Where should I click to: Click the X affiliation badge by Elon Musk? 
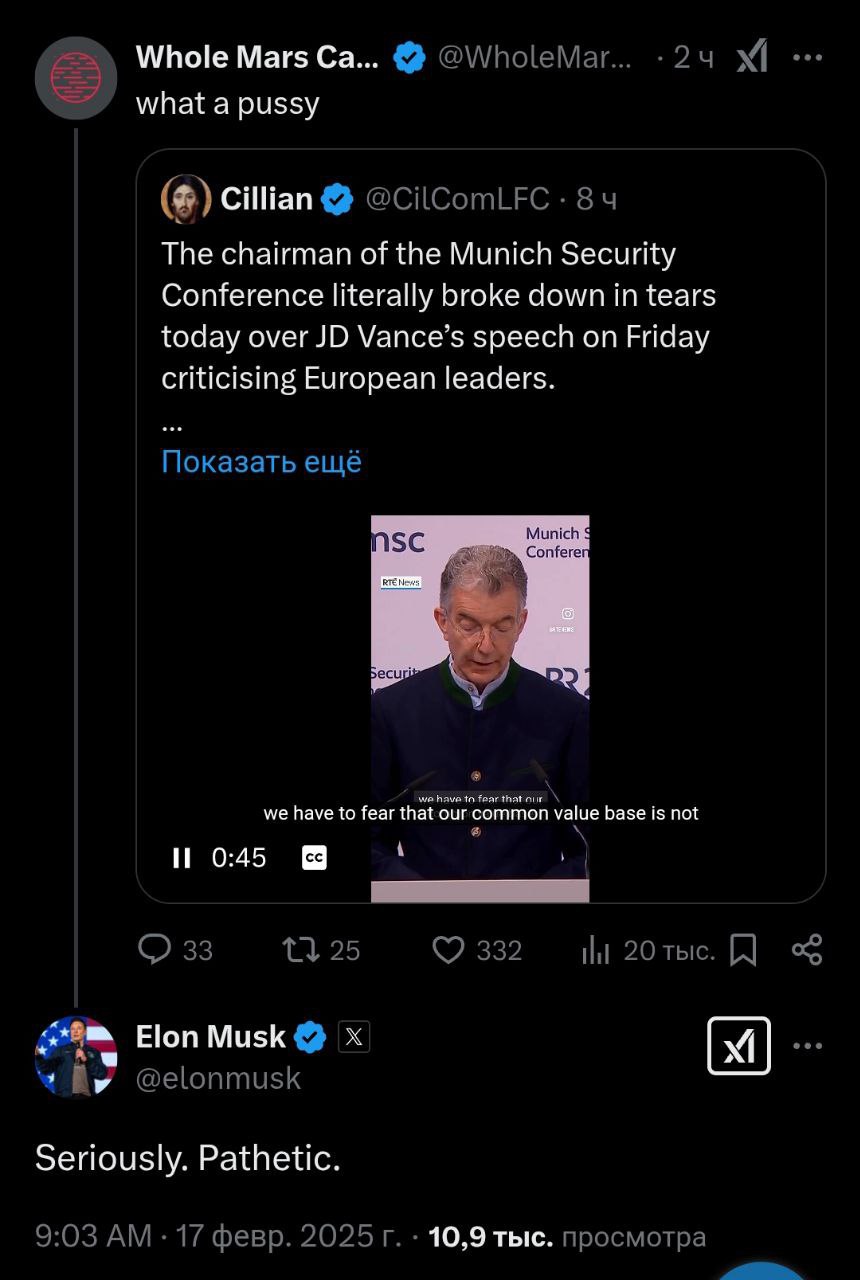354,1037
